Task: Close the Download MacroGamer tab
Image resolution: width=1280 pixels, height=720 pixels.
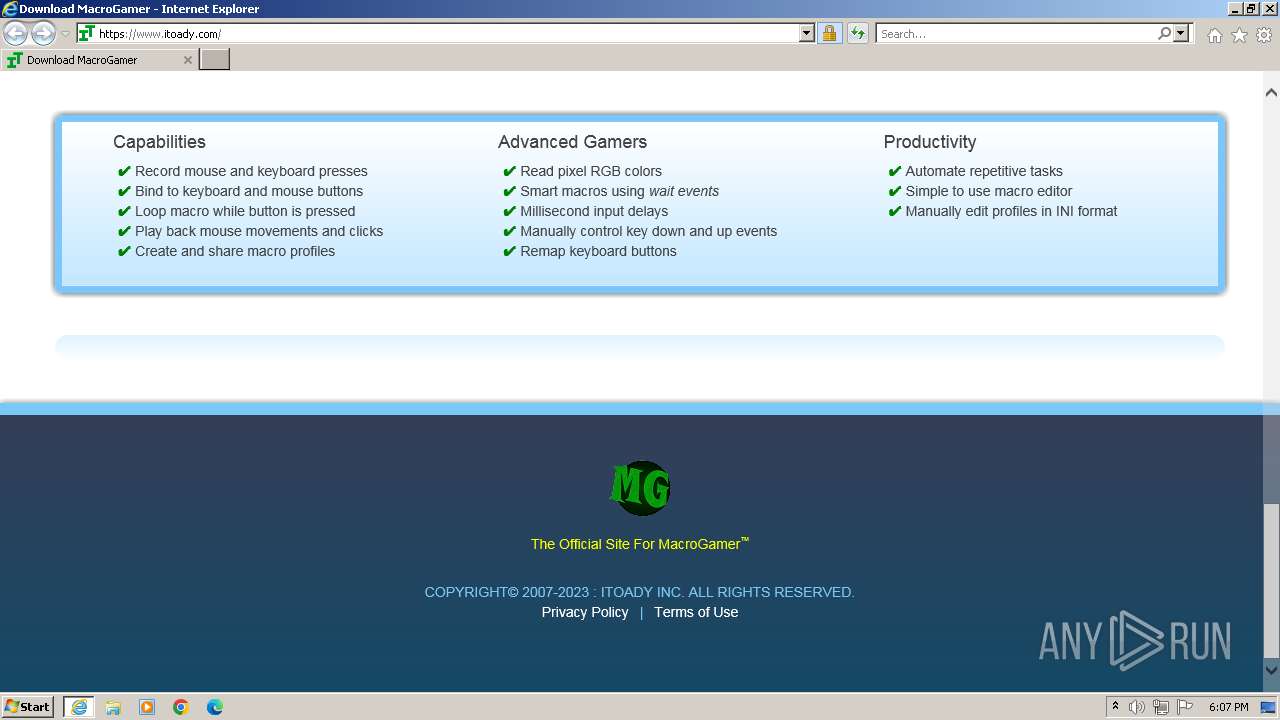Action: coord(187,60)
